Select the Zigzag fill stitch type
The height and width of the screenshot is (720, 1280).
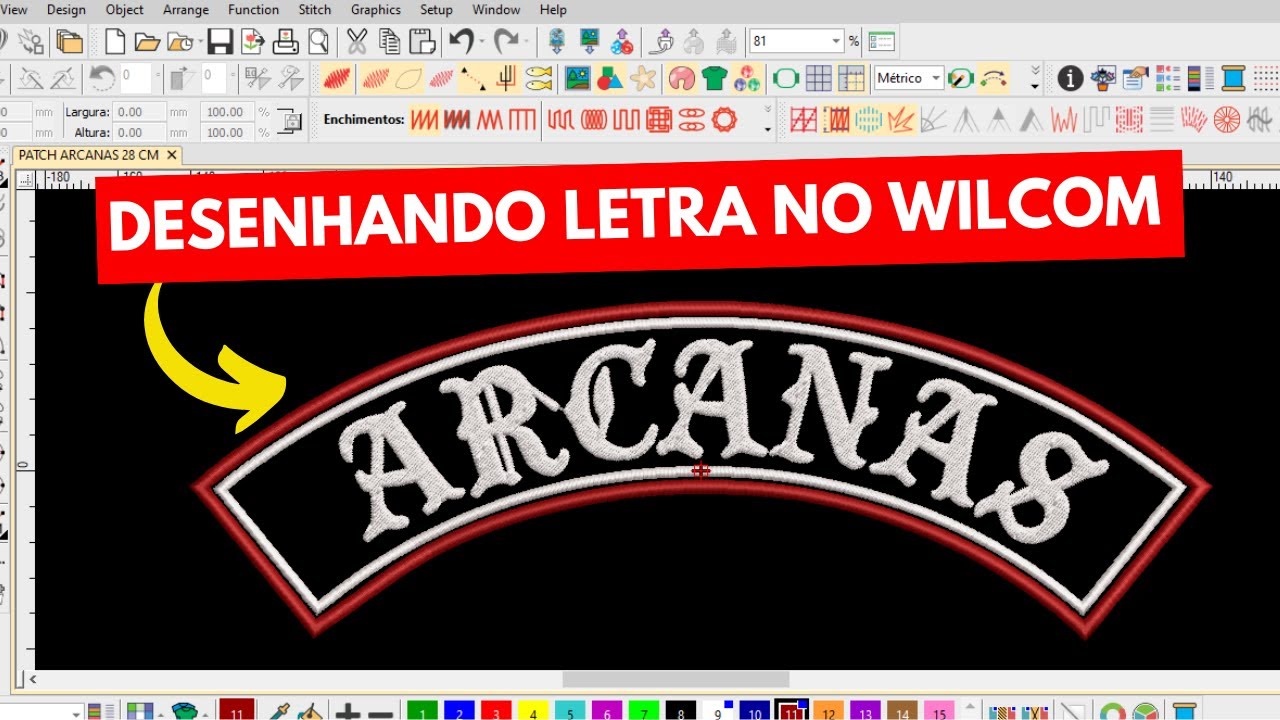(x=490, y=121)
